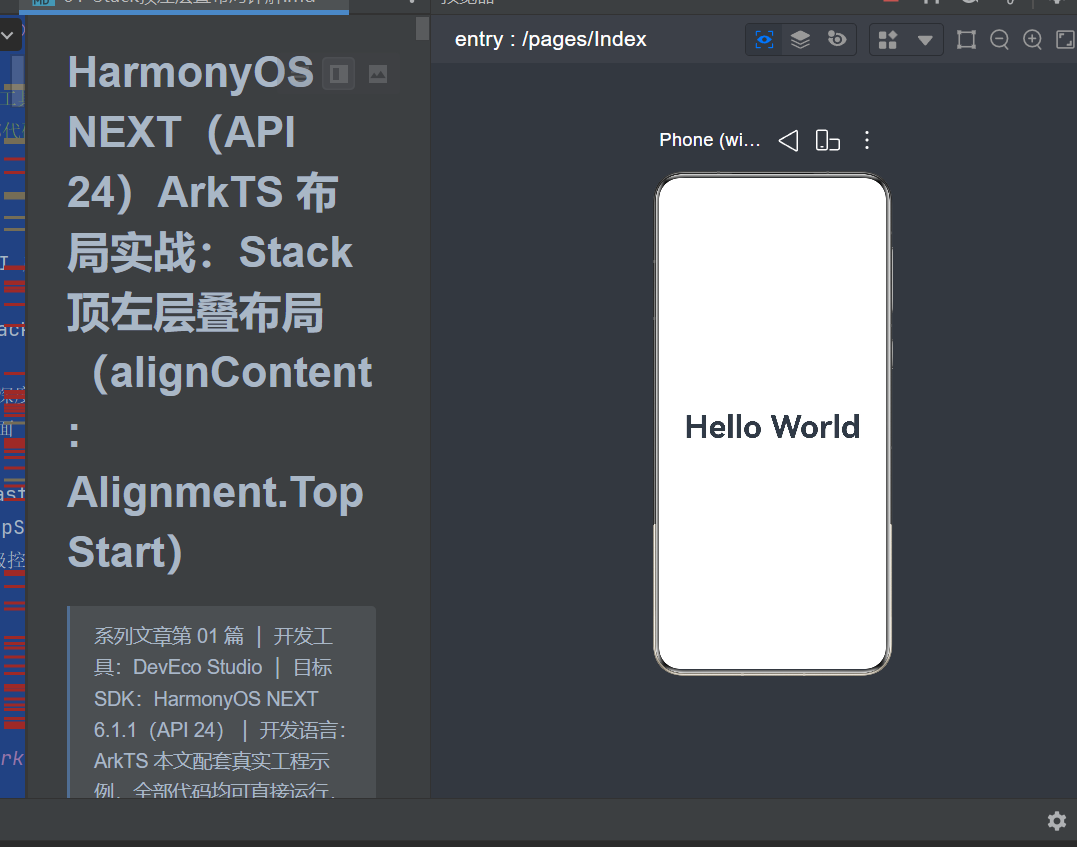Click the markdown preview vertical scrollbar thumb

point(422,28)
